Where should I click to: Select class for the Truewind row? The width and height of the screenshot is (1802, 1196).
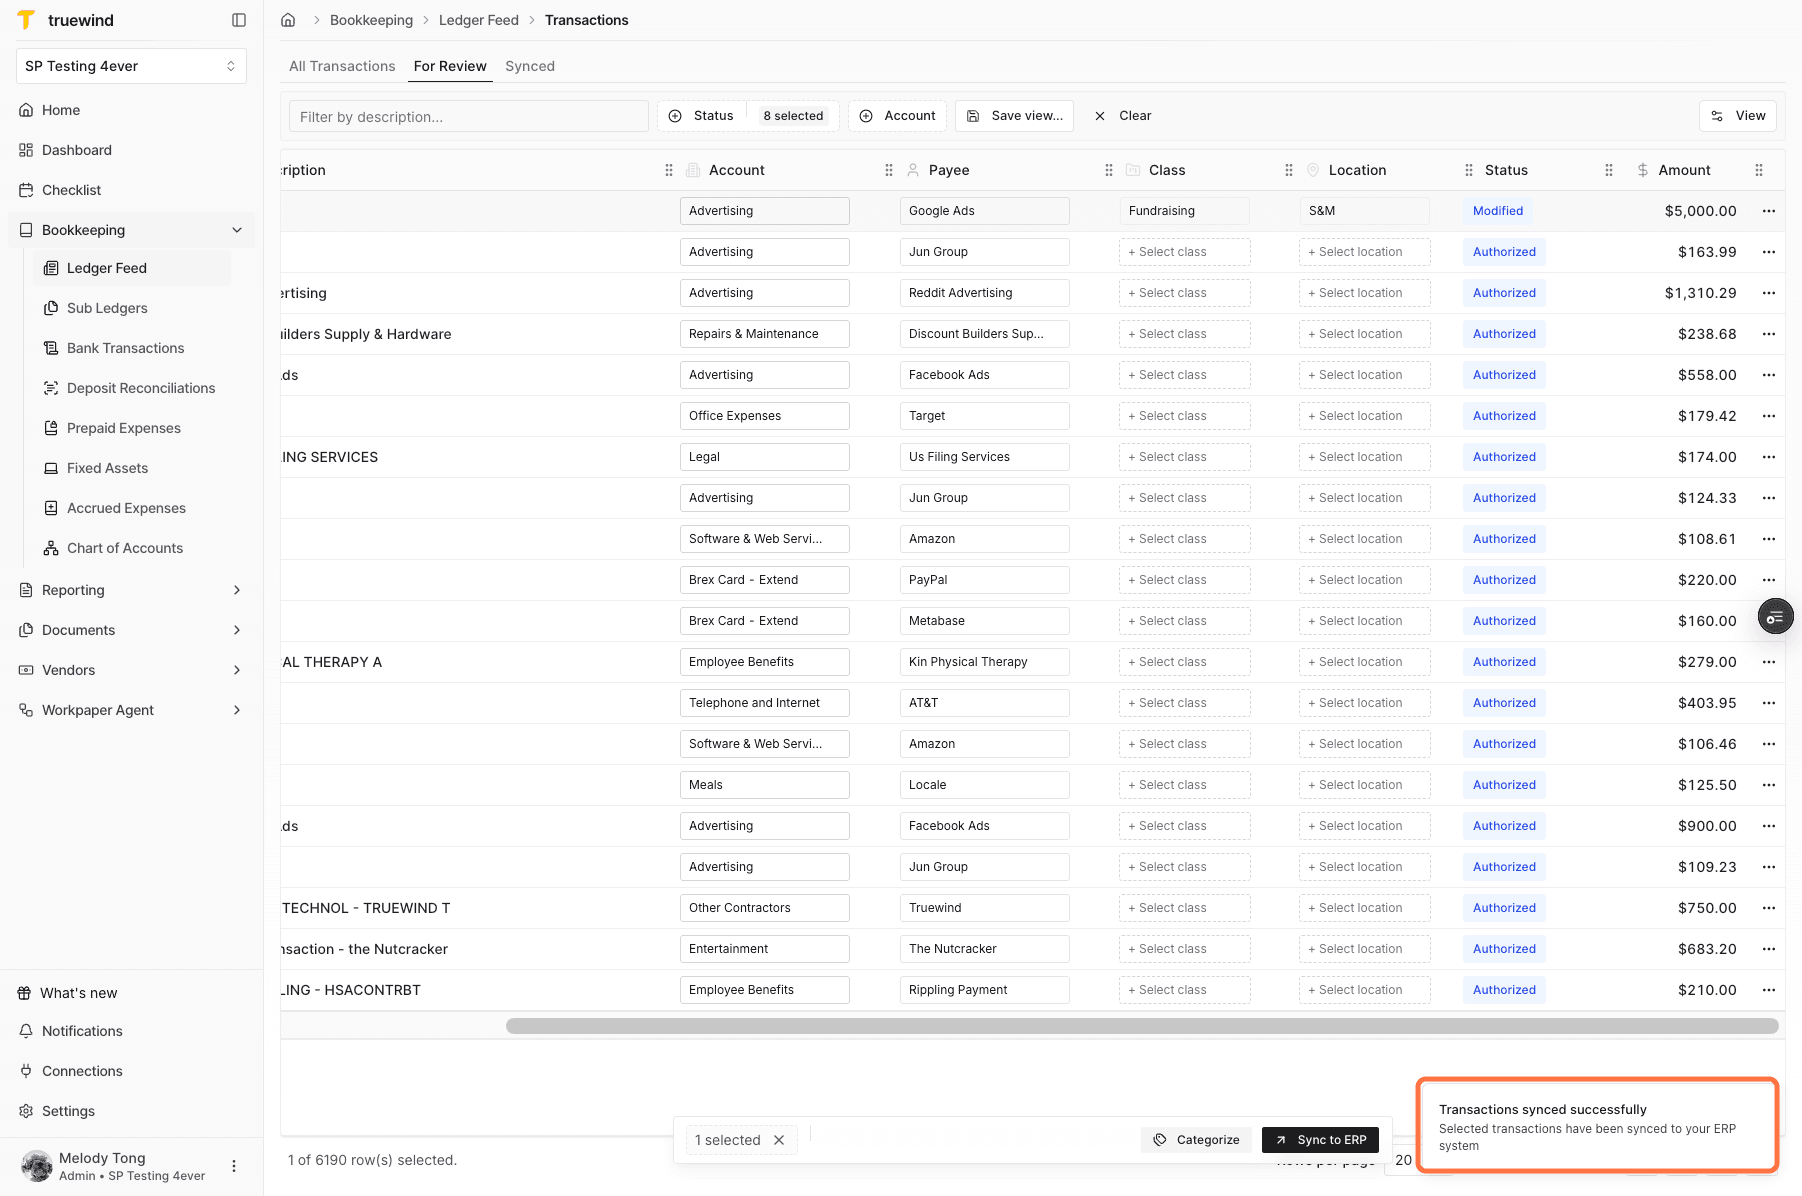click(x=1185, y=908)
